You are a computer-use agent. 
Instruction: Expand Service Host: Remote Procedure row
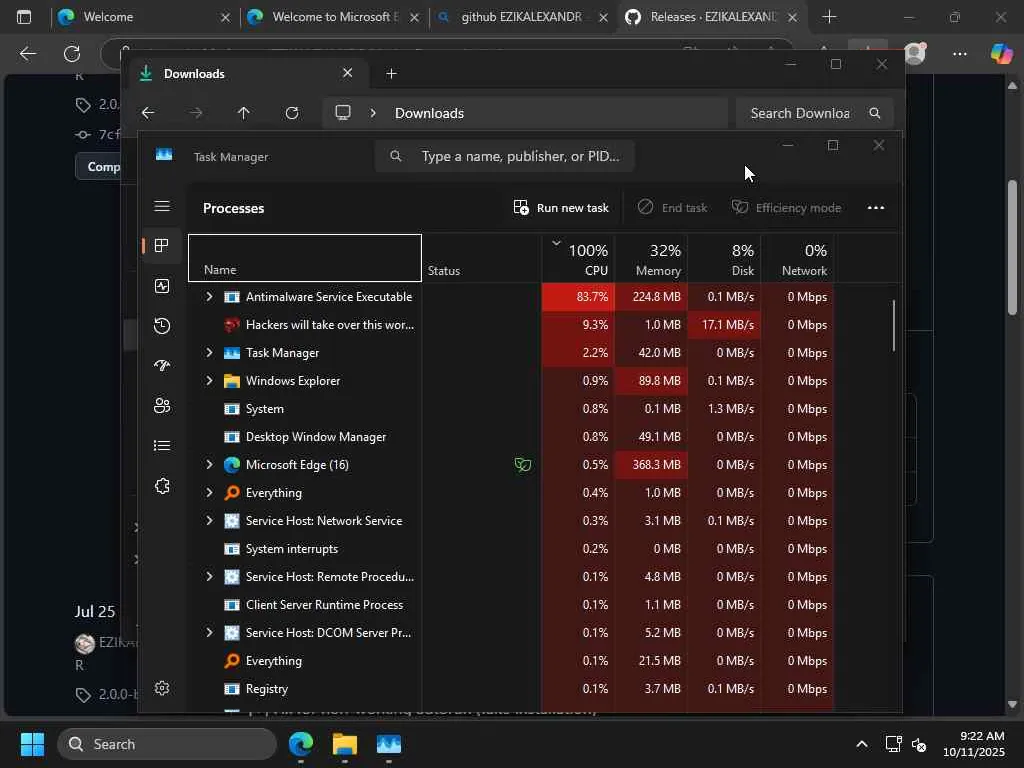209,577
